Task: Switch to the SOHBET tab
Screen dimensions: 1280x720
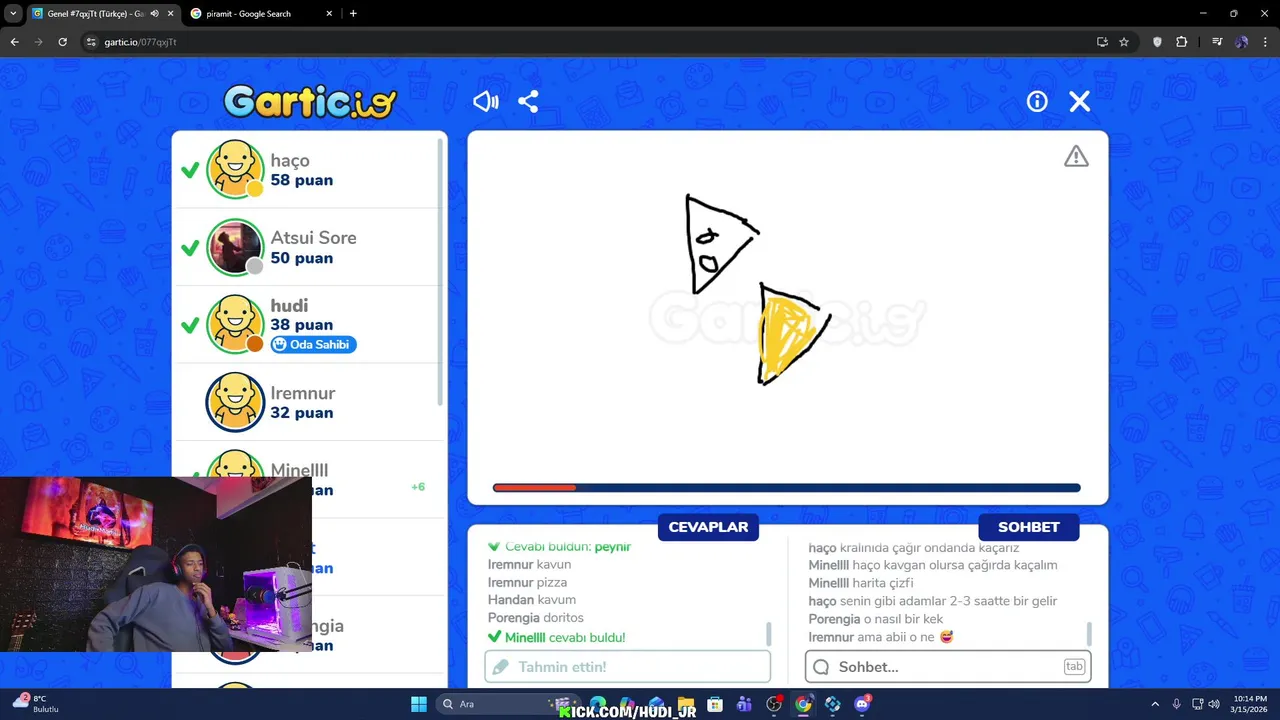Action: click(1028, 527)
